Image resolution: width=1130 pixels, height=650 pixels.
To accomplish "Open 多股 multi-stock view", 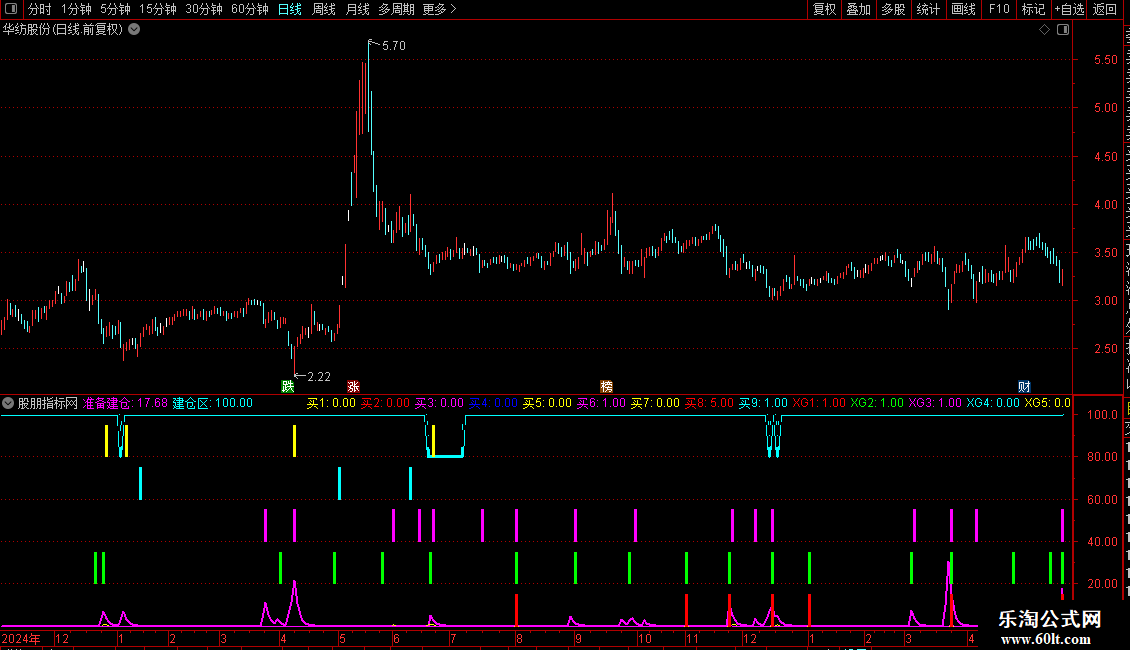I will point(893,9).
